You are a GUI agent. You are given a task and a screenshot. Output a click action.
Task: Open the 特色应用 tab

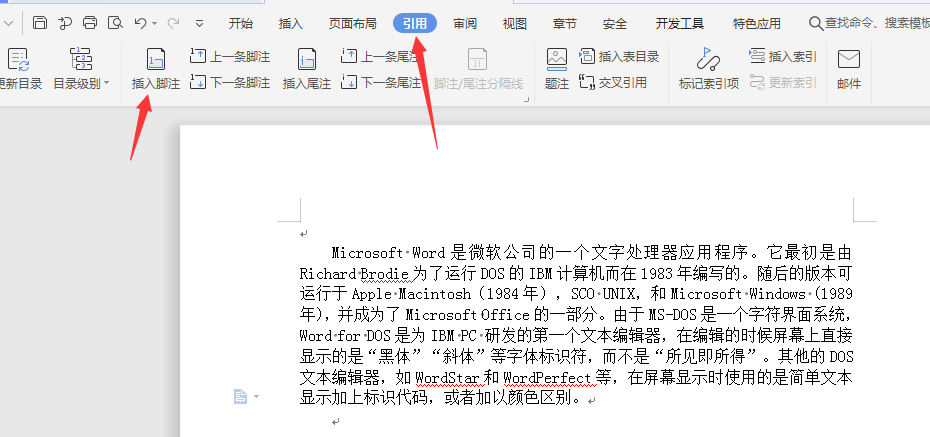coord(757,24)
